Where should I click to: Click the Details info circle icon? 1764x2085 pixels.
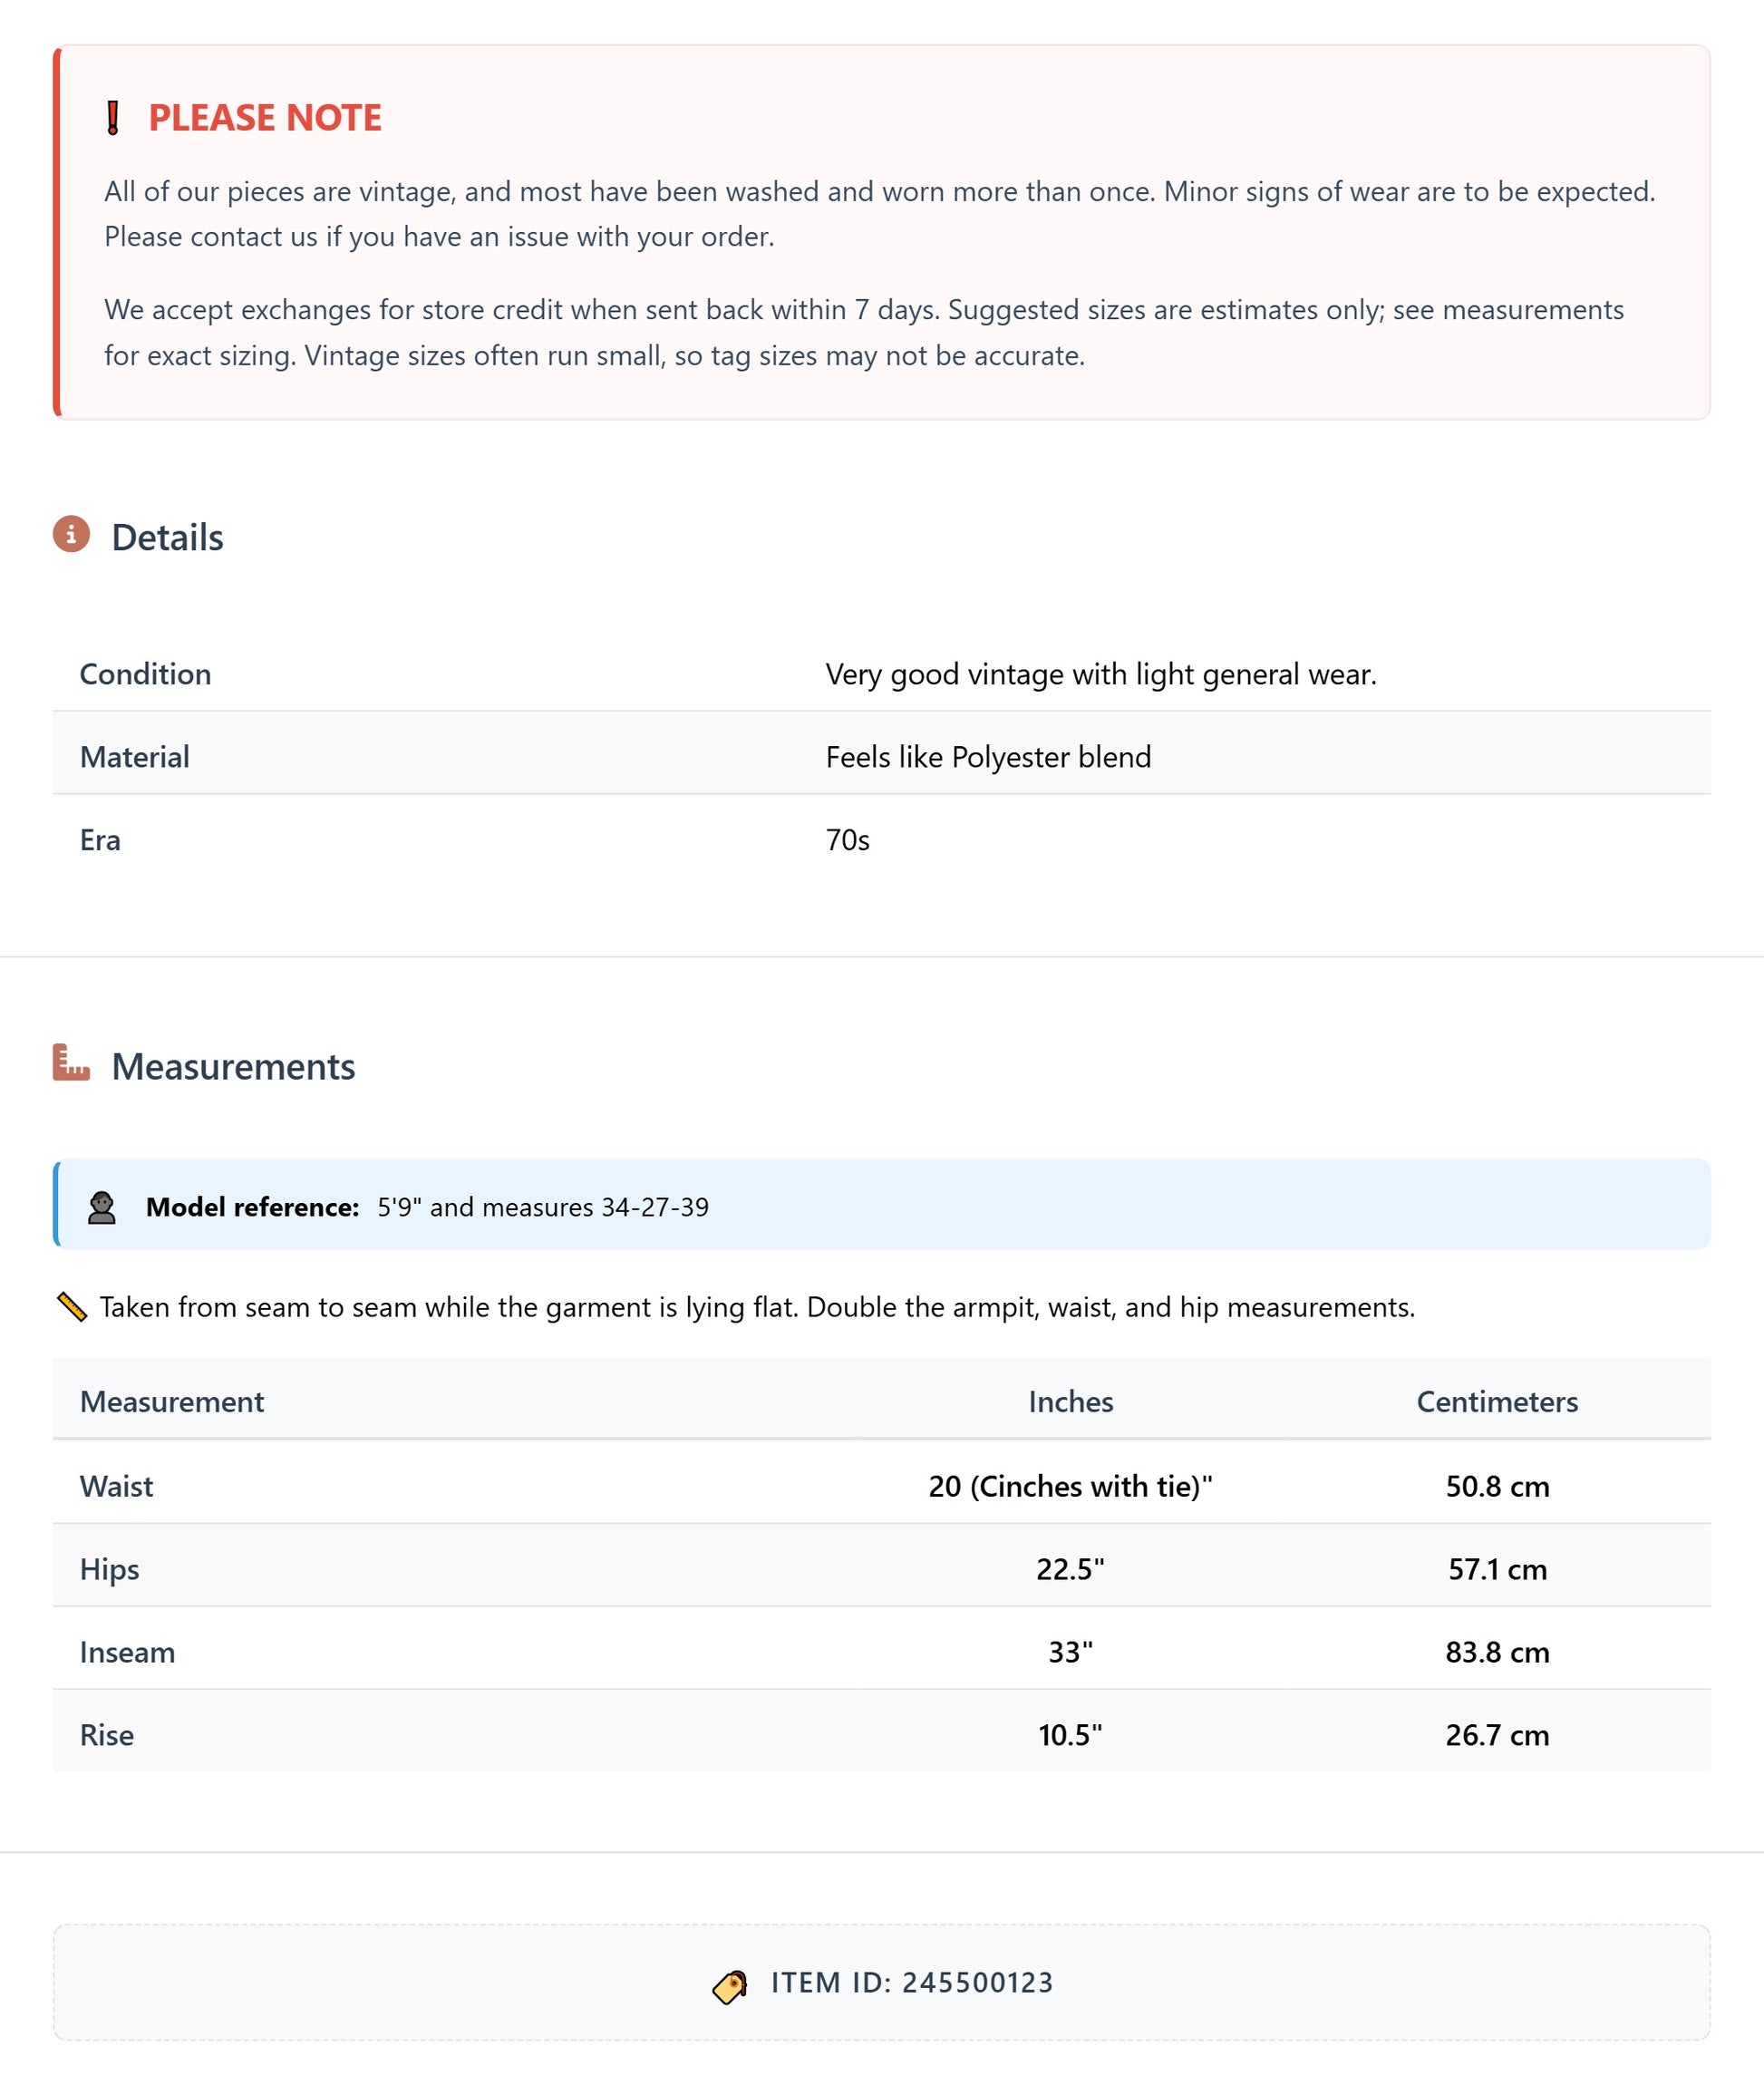tap(71, 534)
